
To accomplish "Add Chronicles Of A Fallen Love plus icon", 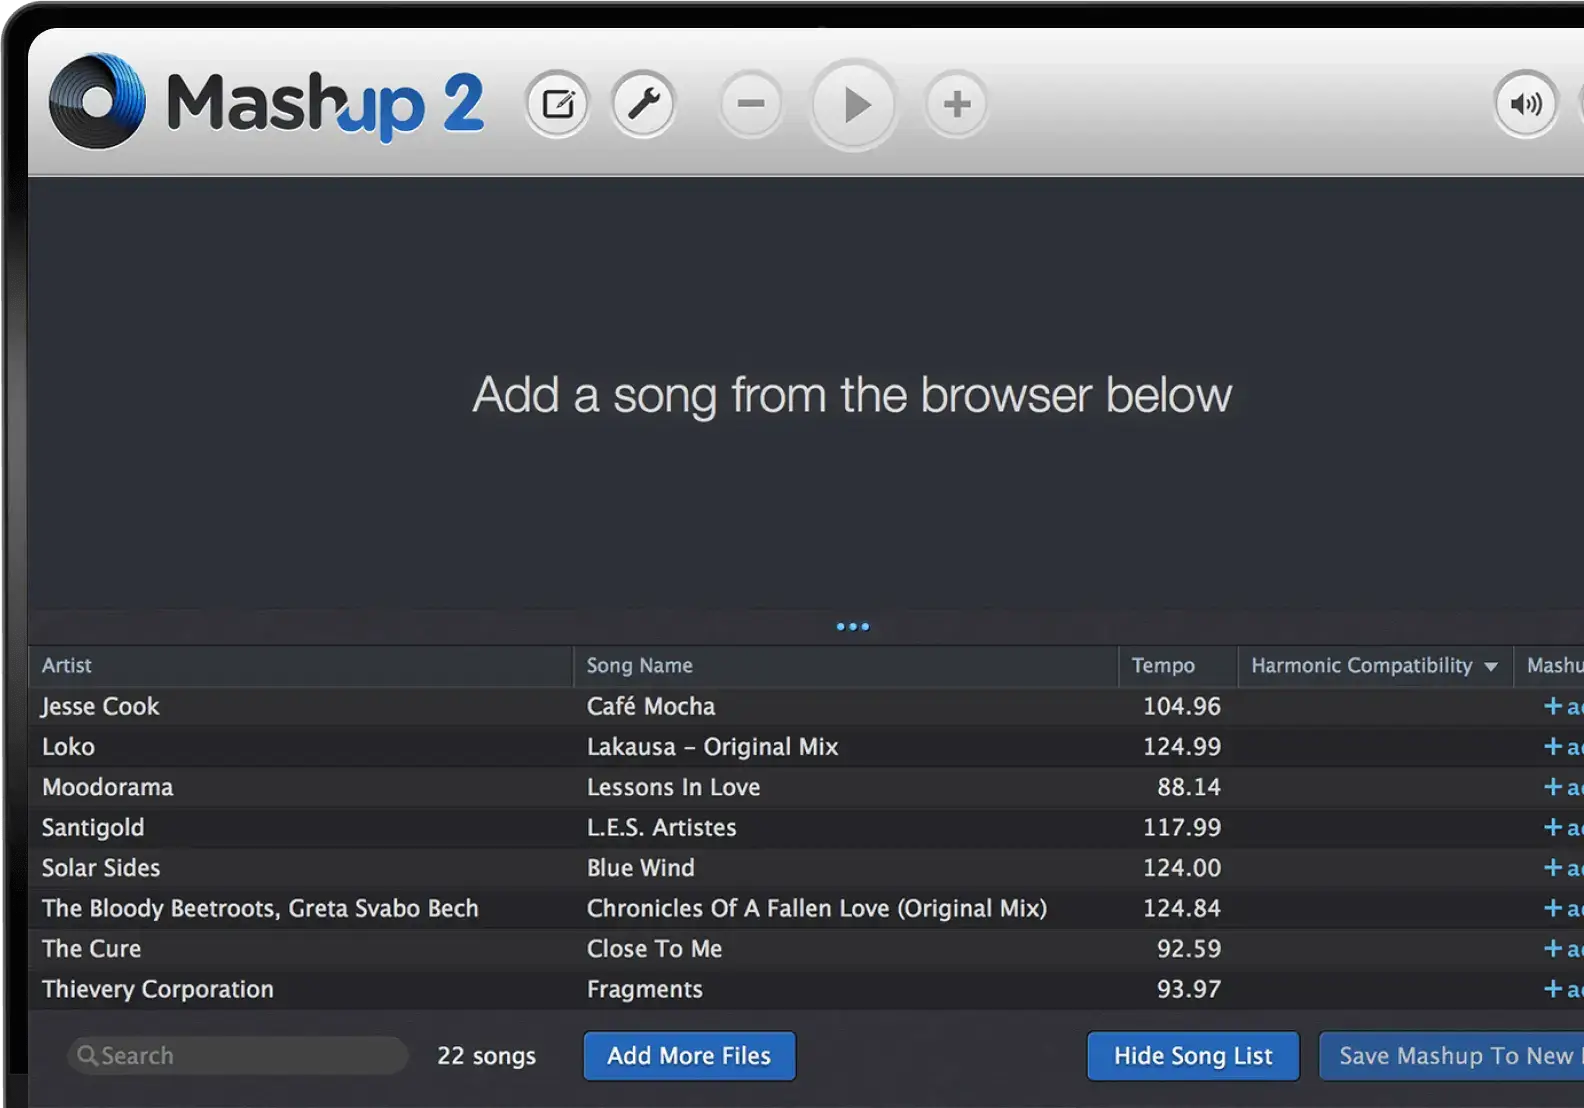I will 1553,908.
